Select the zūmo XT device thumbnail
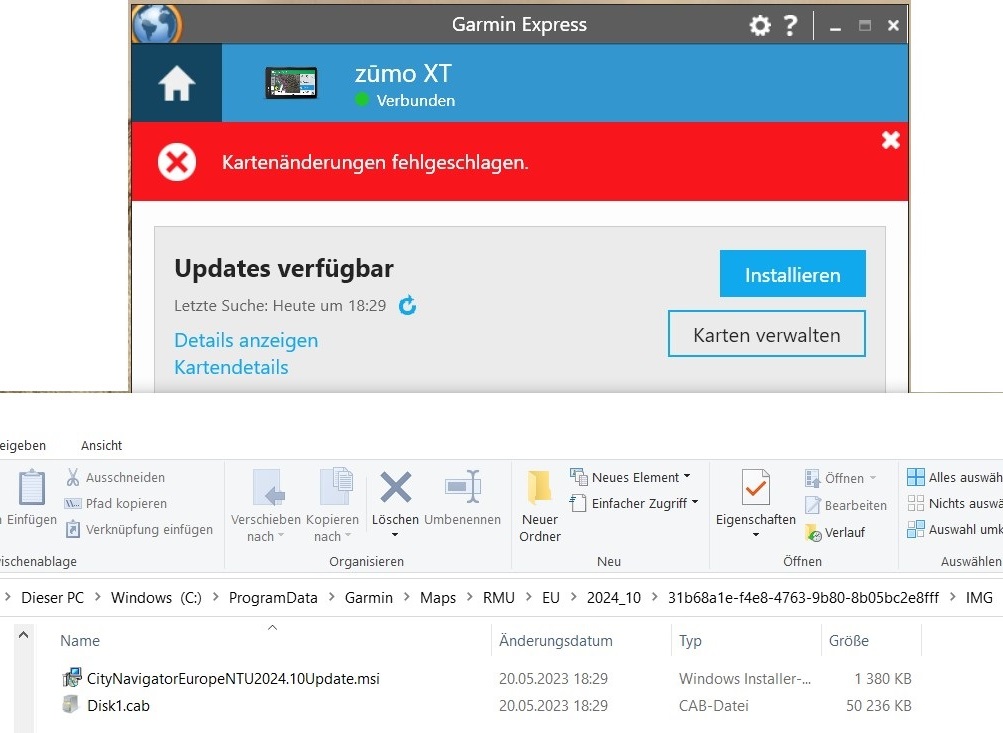 coord(291,83)
